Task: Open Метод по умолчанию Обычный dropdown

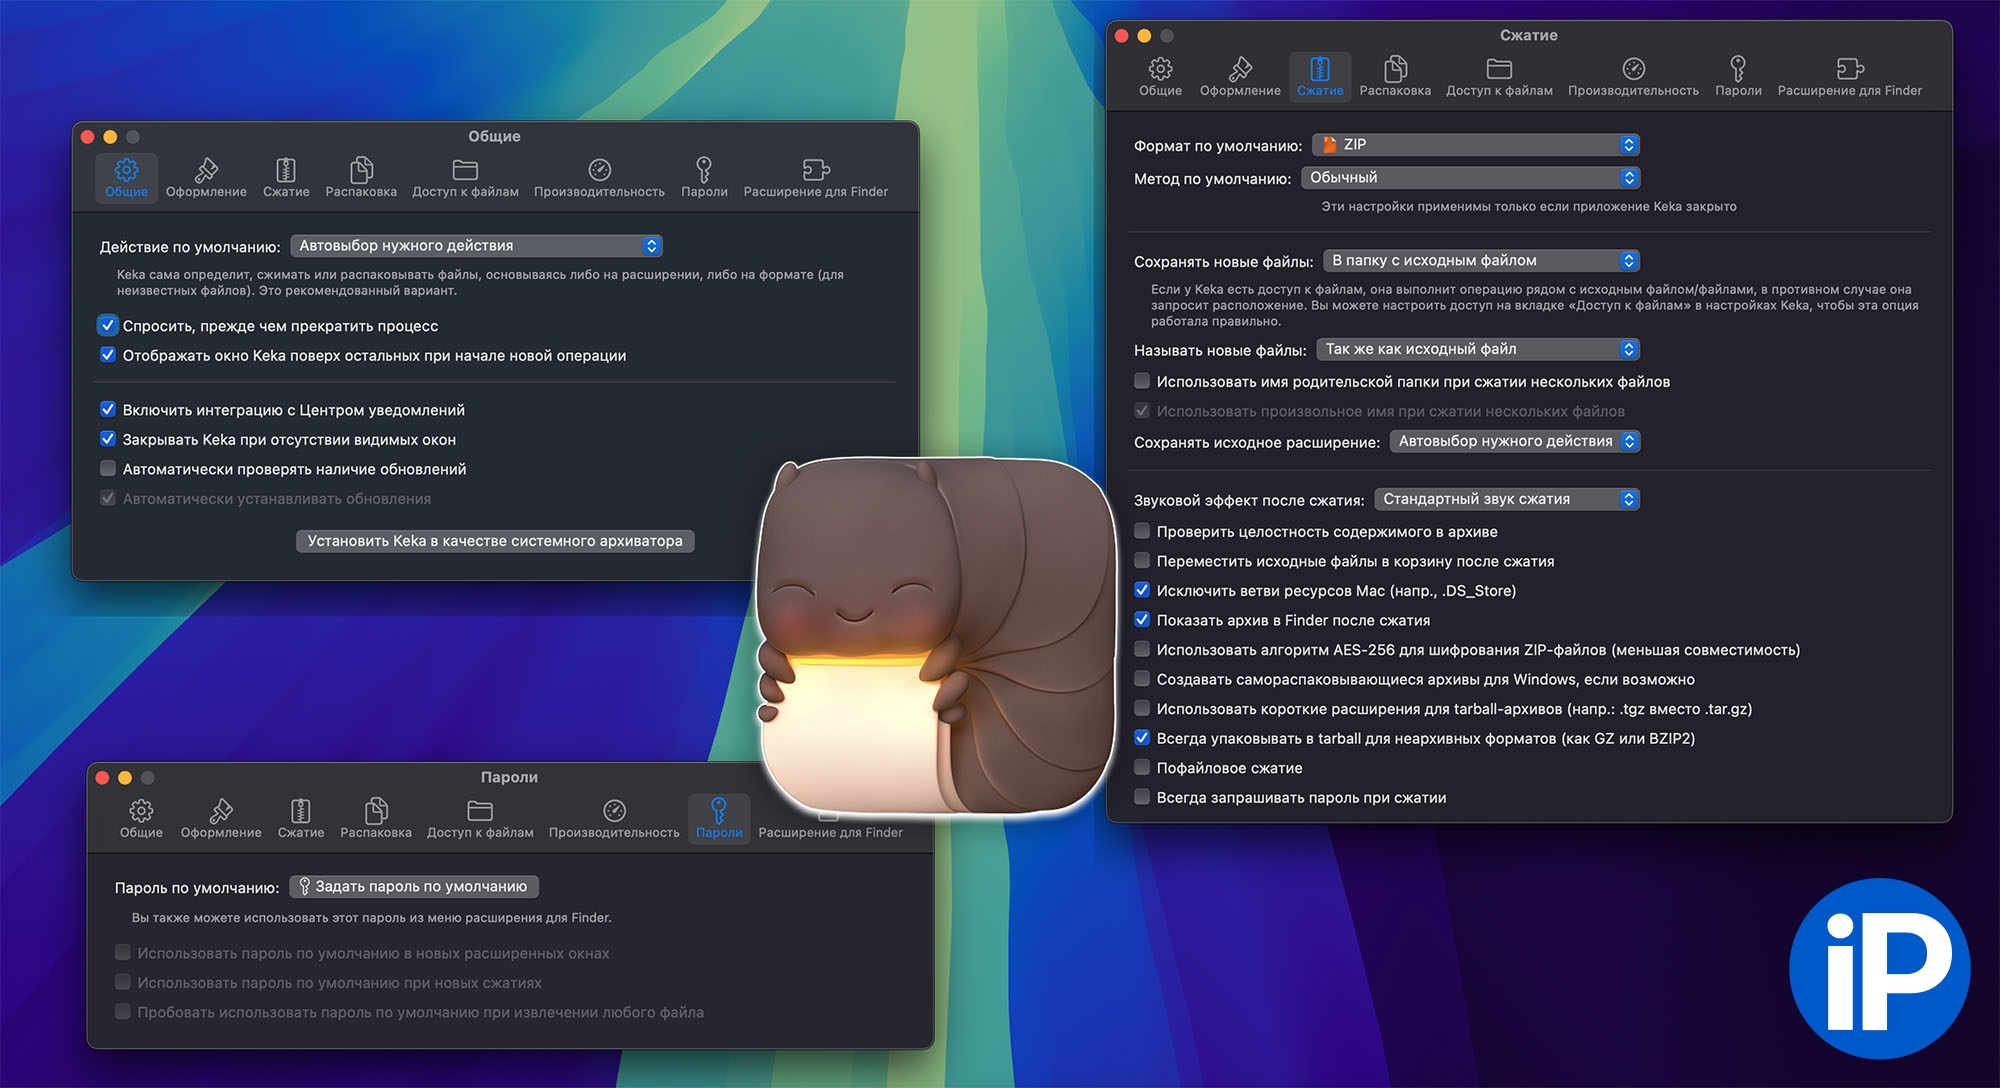Action: pos(1470,178)
